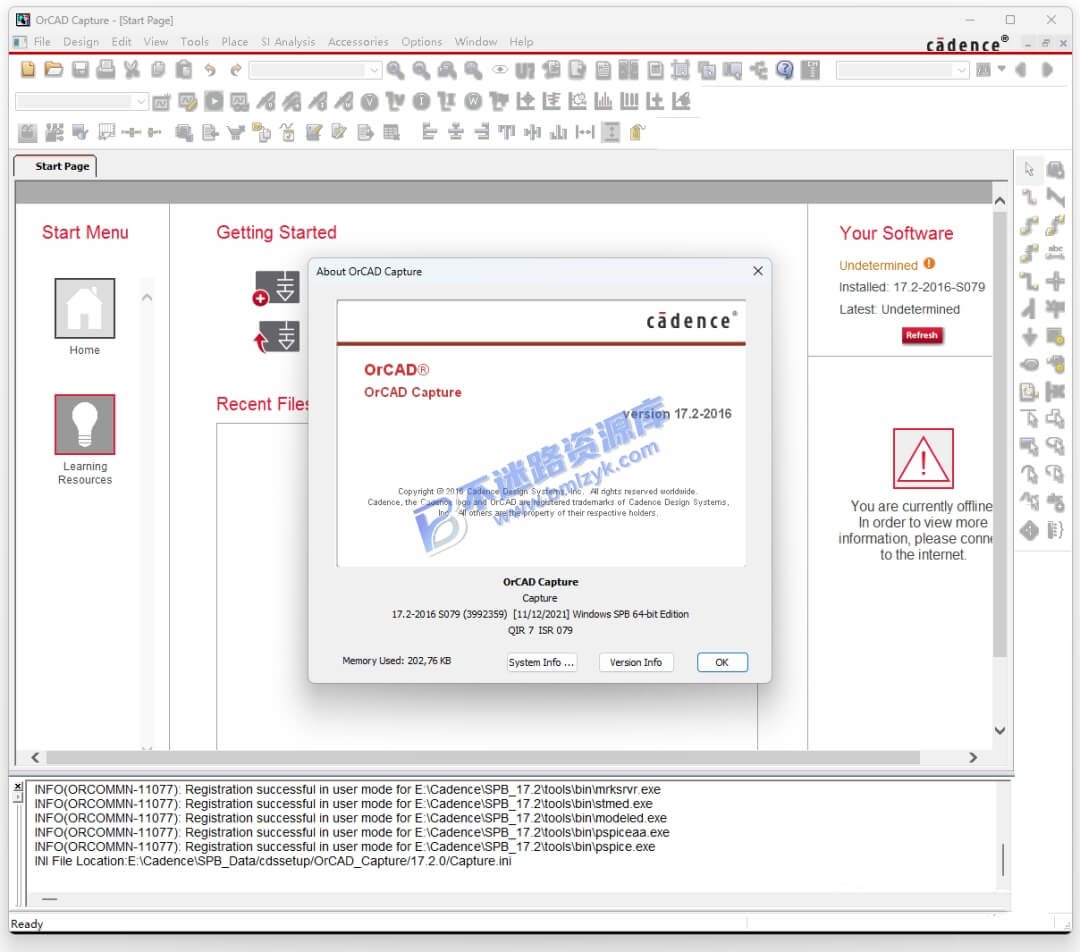Click the PSpice Run play icon
The height and width of the screenshot is (952, 1080).
[x=214, y=101]
